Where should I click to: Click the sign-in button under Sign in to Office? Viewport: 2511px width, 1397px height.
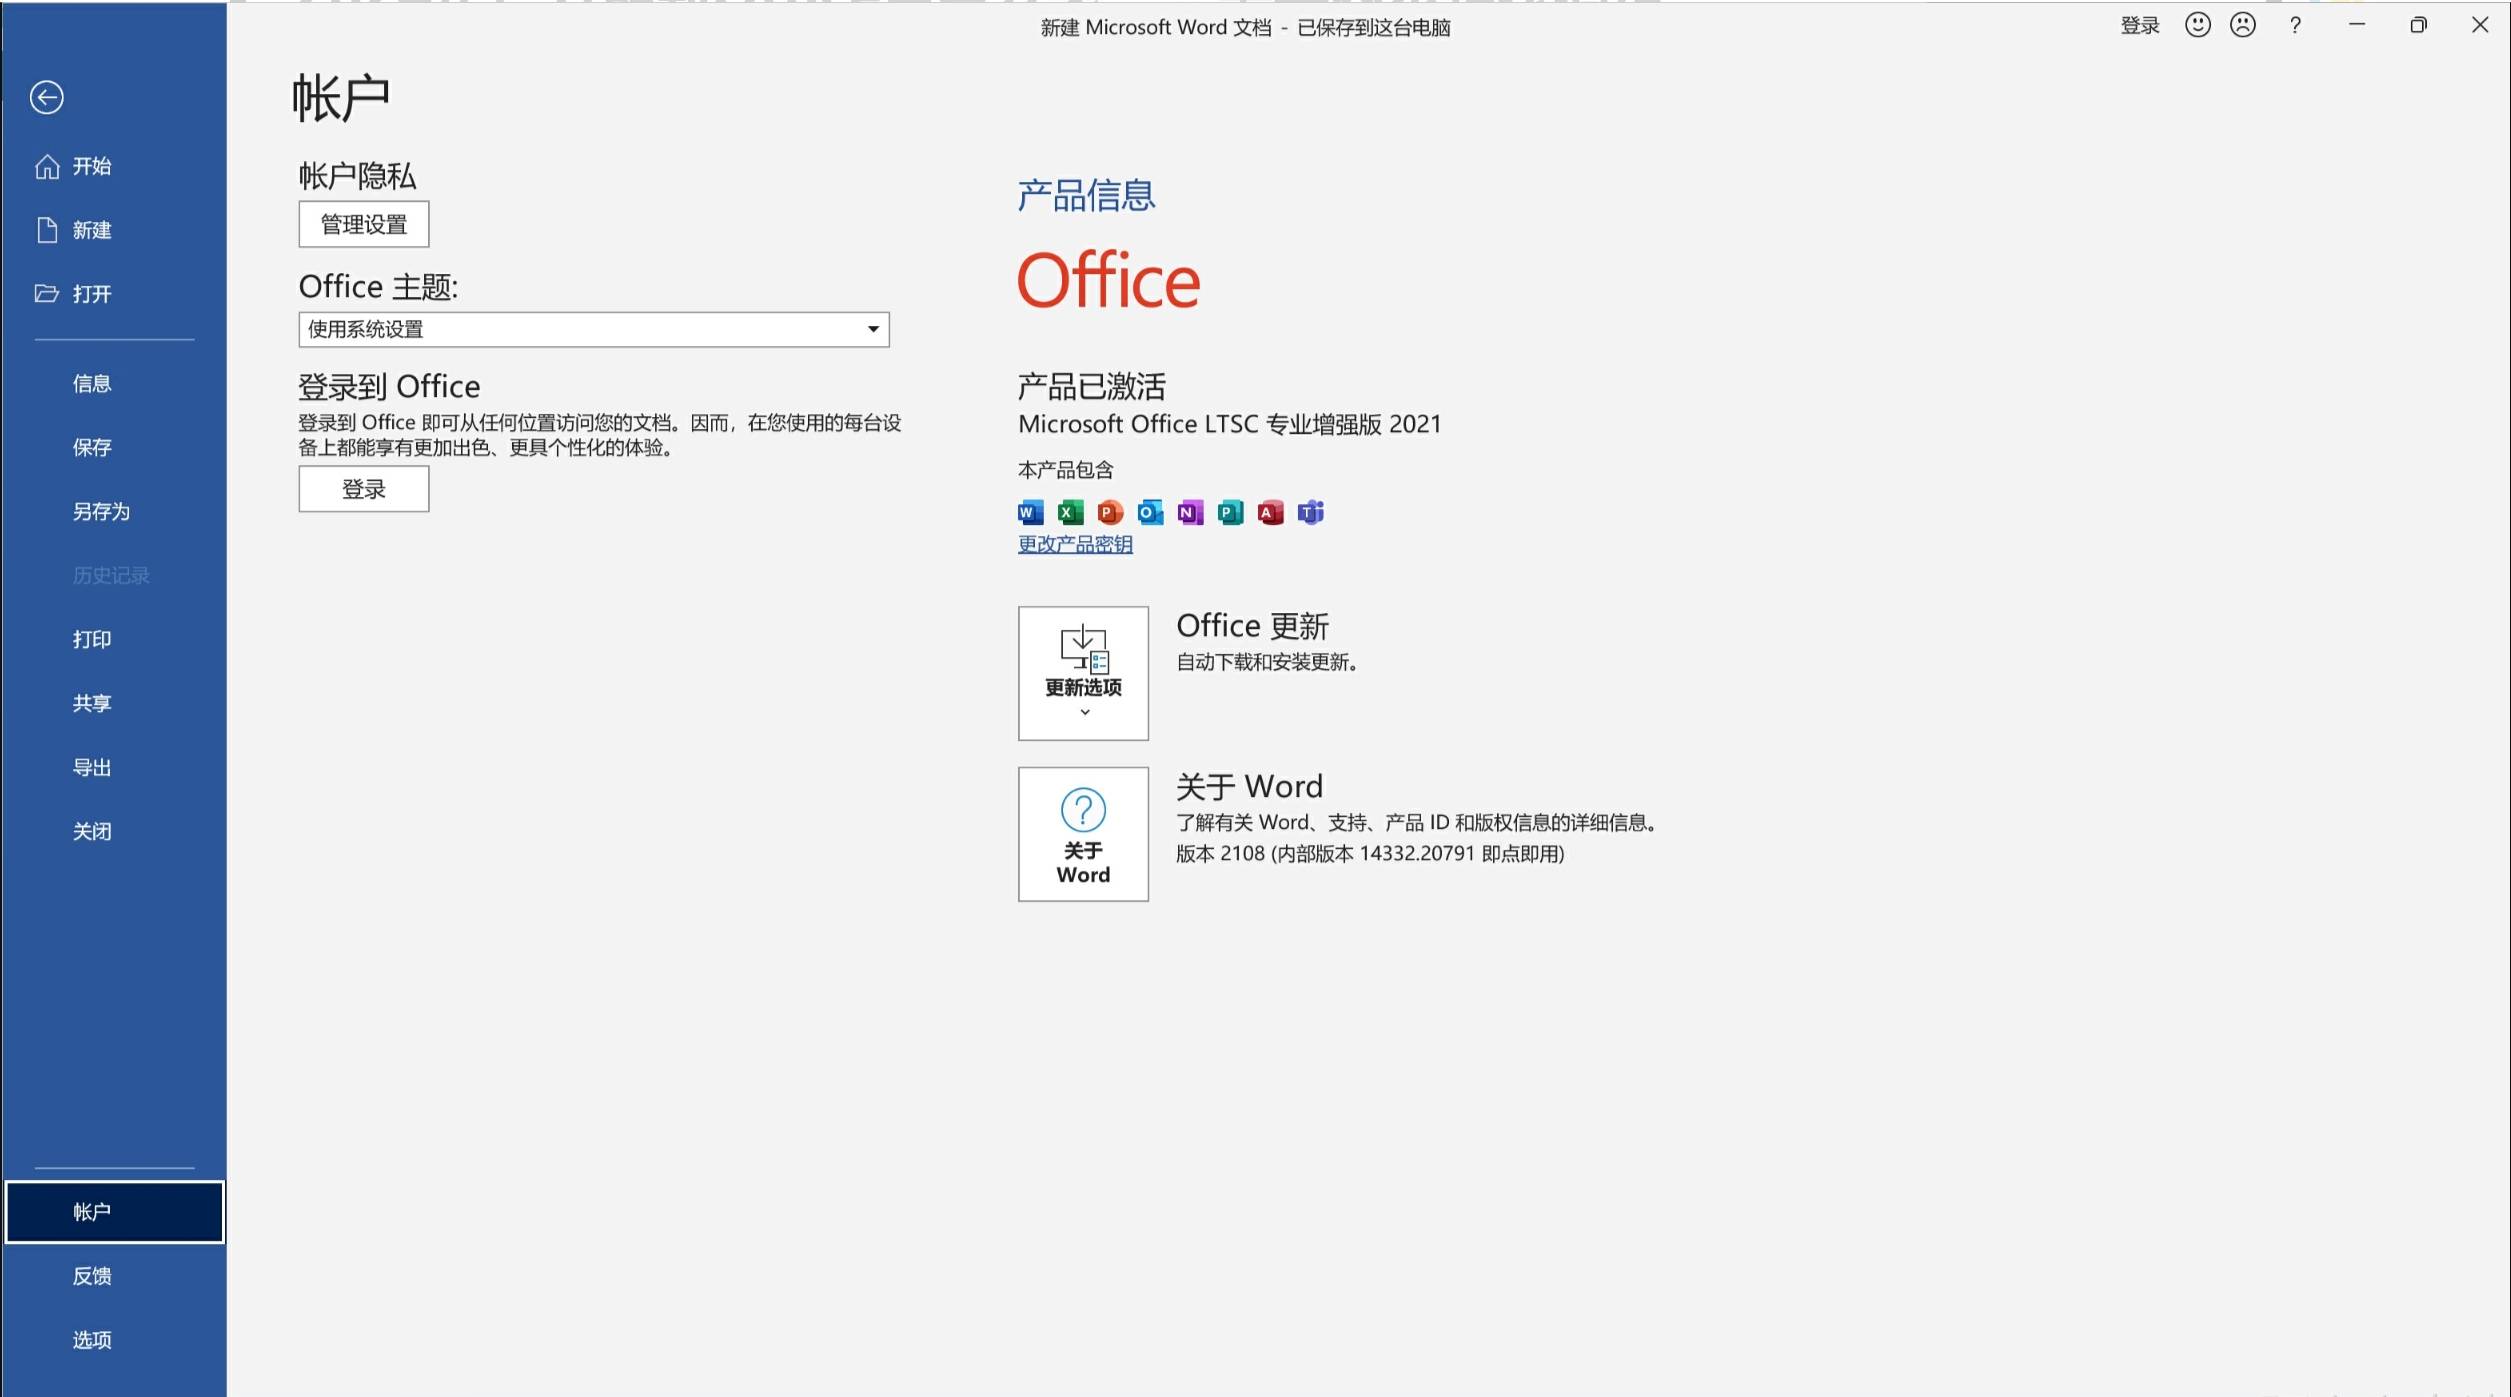pyautogui.click(x=363, y=489)
